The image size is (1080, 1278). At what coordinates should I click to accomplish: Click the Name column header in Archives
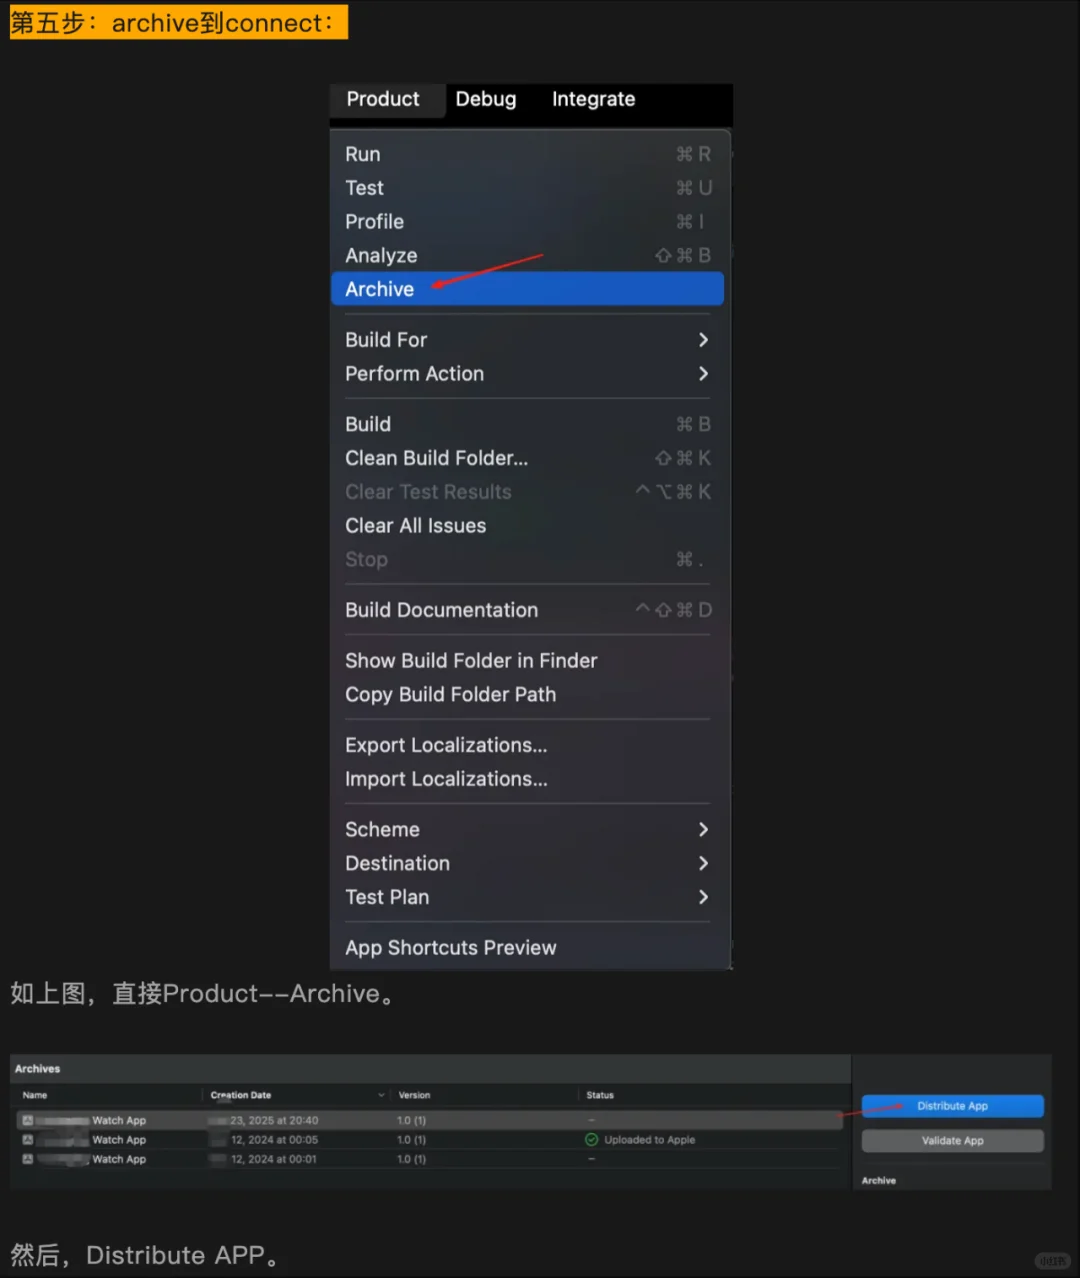[35, 1095]
